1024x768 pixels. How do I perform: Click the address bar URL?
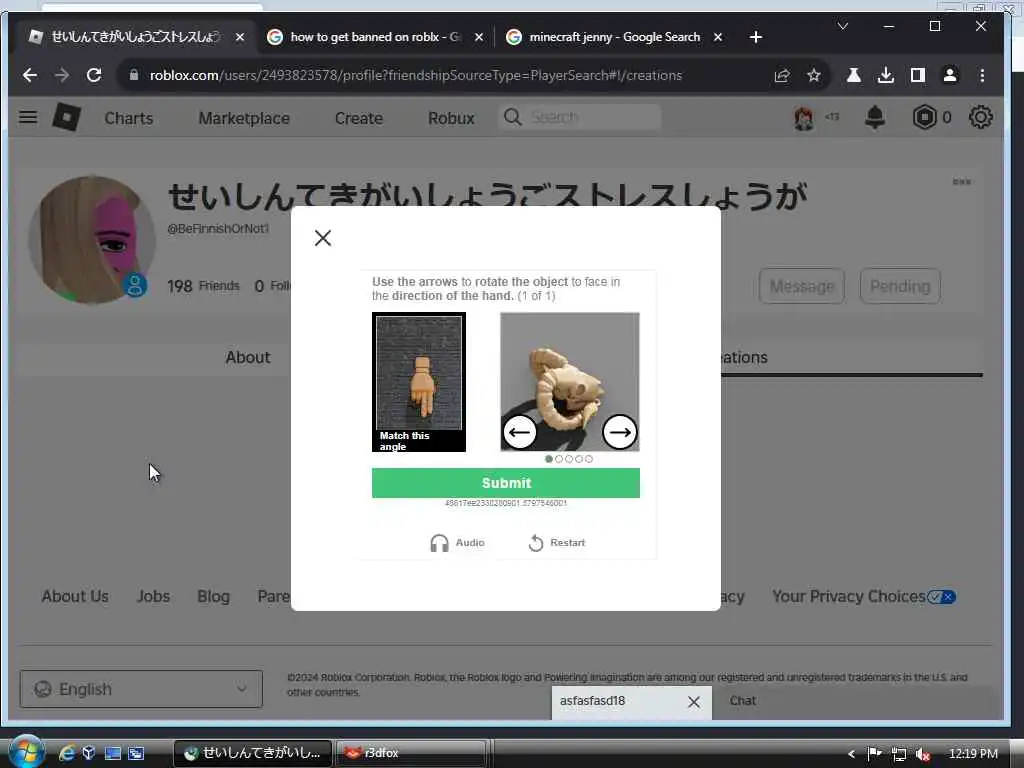point(415,75)
